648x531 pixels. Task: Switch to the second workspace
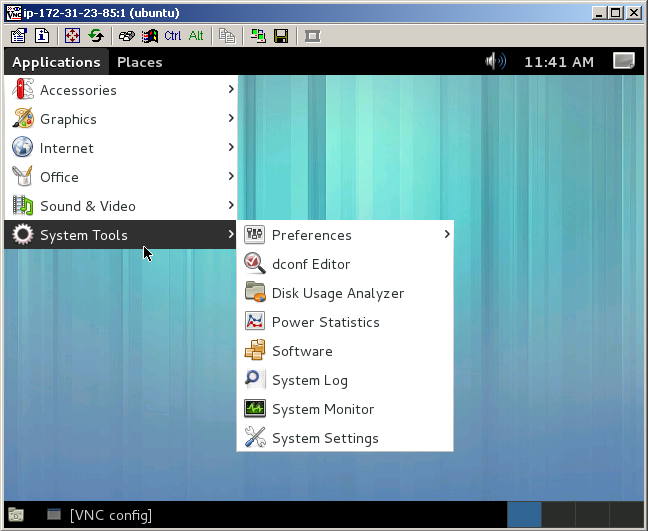click(x=558, y=515)
